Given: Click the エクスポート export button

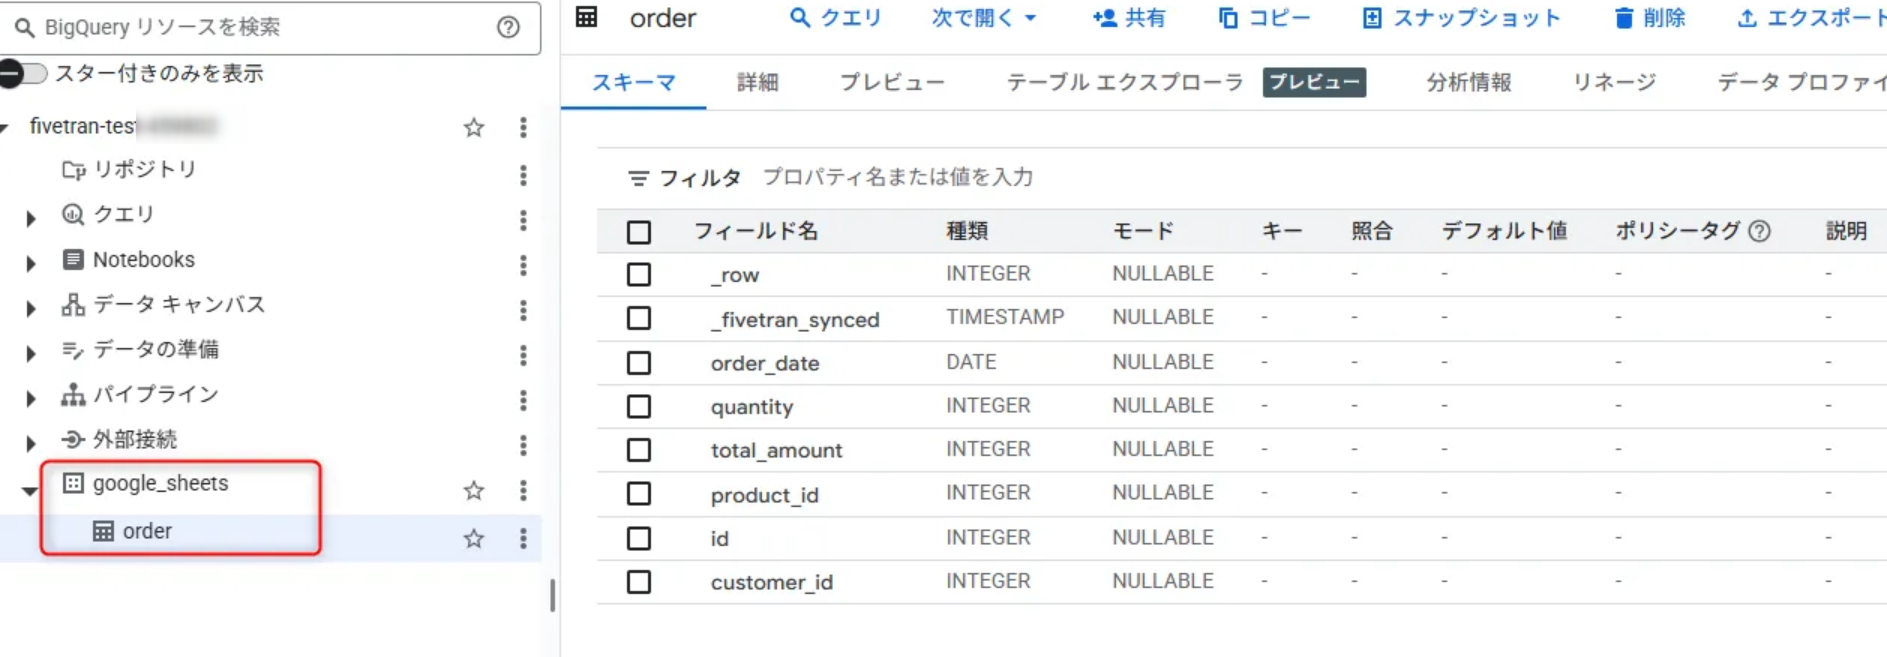Looking at the screenshot, I should pyautogui.click(x=1811, y=18).
